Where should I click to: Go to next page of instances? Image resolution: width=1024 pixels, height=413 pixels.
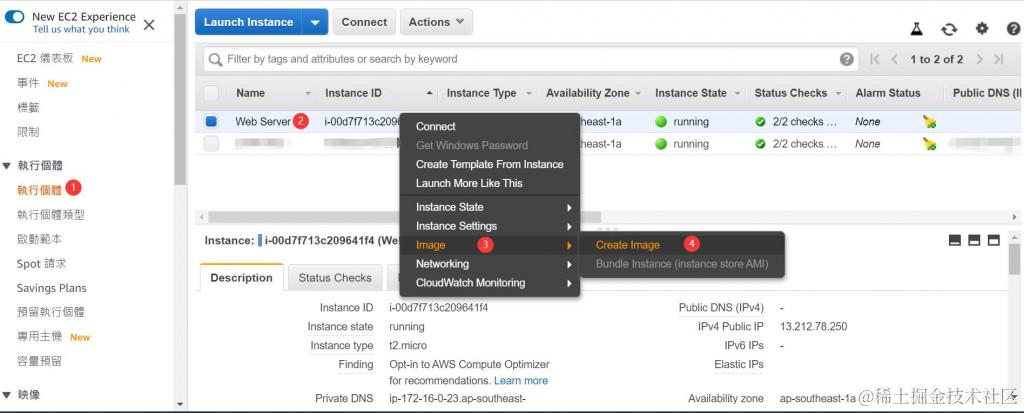979,60
